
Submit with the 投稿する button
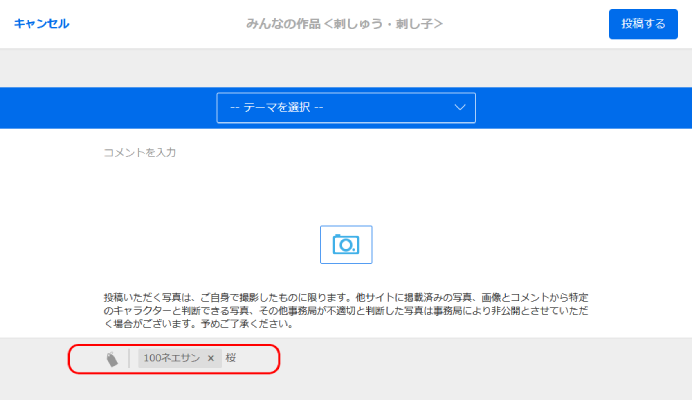(x=643, y=24)
